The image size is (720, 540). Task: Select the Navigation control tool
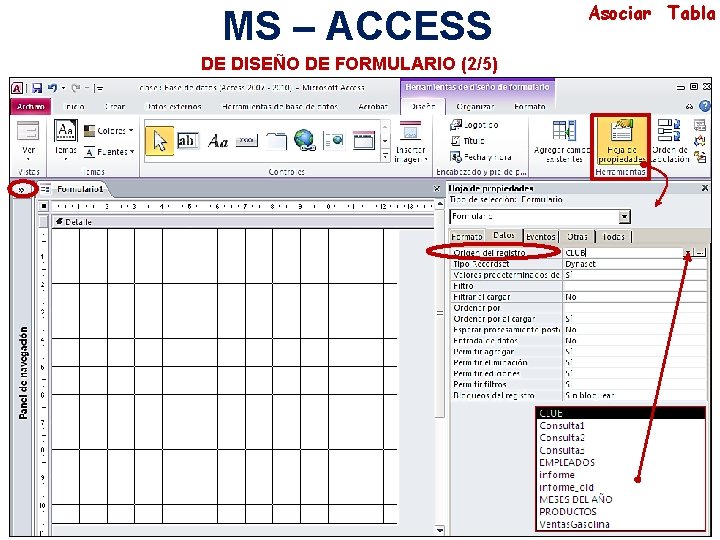[364, 141]
